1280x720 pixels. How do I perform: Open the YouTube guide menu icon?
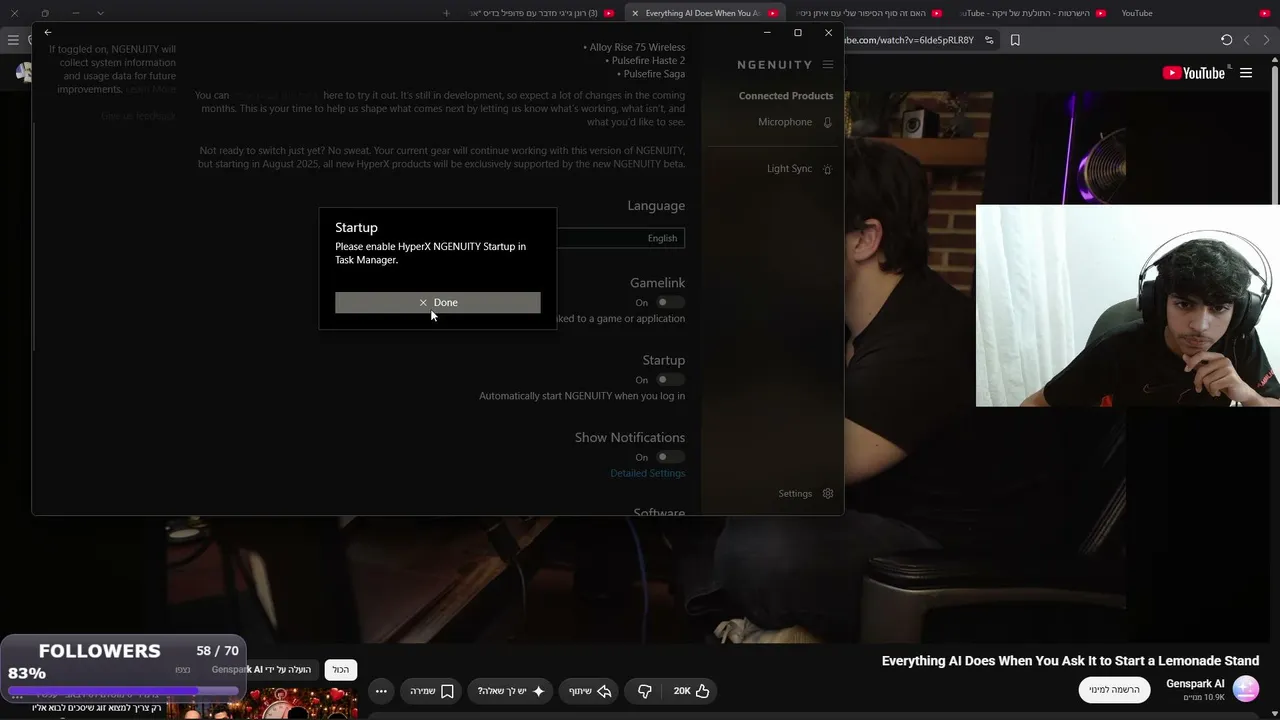1246,73
